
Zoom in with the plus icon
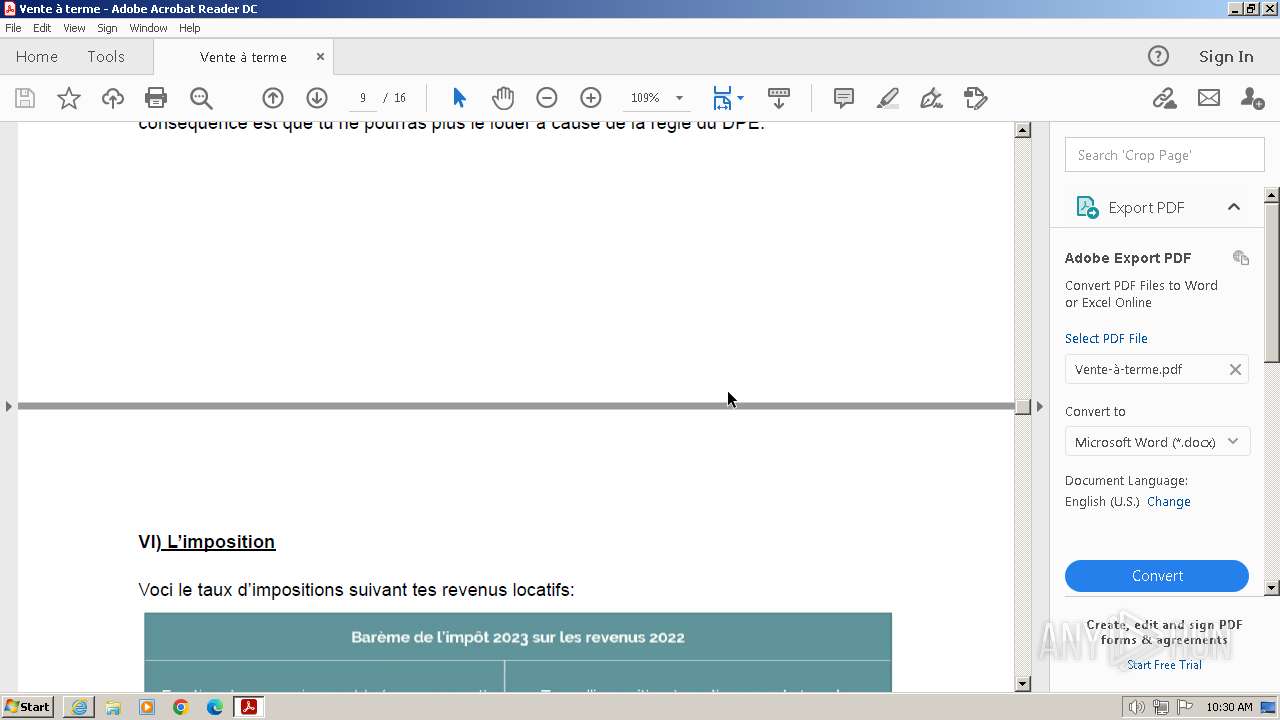coord(591,98)
